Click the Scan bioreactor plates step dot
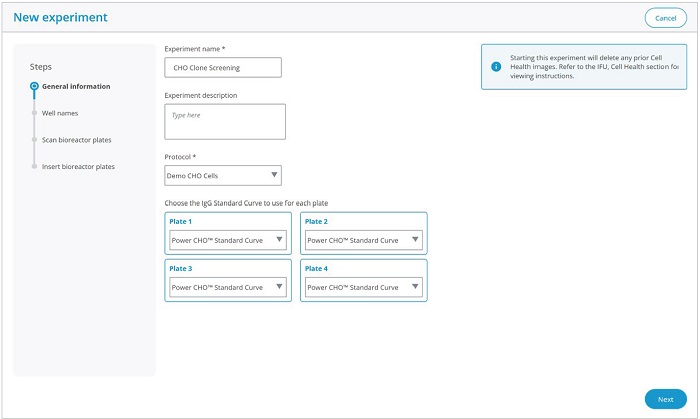 [34, 140]
